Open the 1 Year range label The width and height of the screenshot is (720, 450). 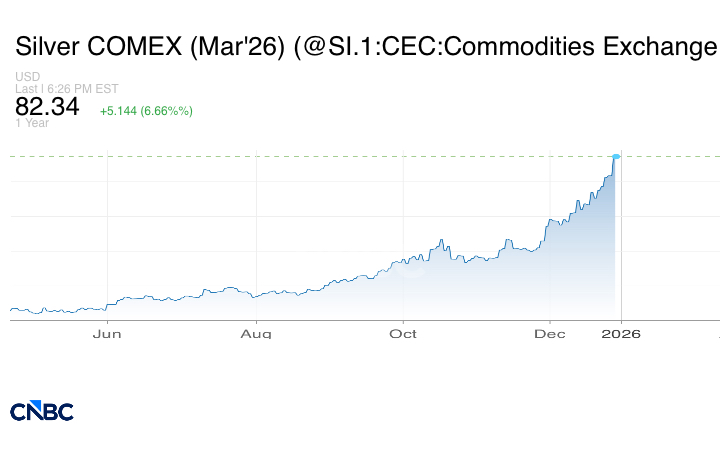coord(32,123)
